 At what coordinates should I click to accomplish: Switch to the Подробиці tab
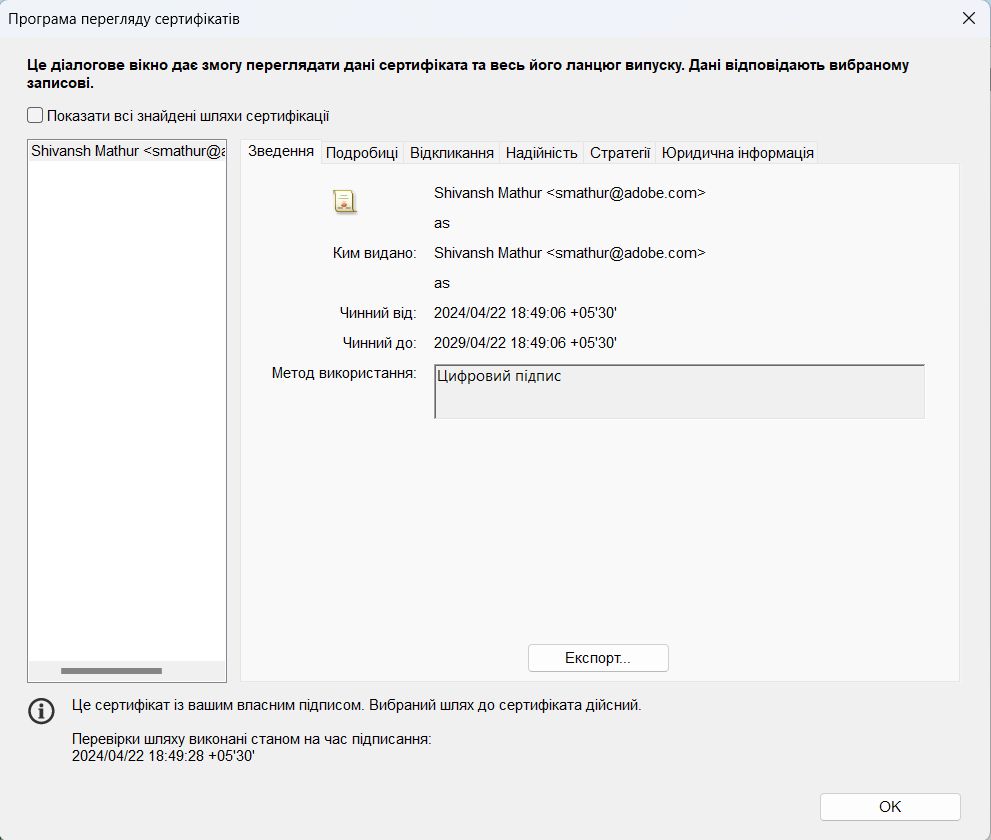pyautogui.click(x=364, y=152)
